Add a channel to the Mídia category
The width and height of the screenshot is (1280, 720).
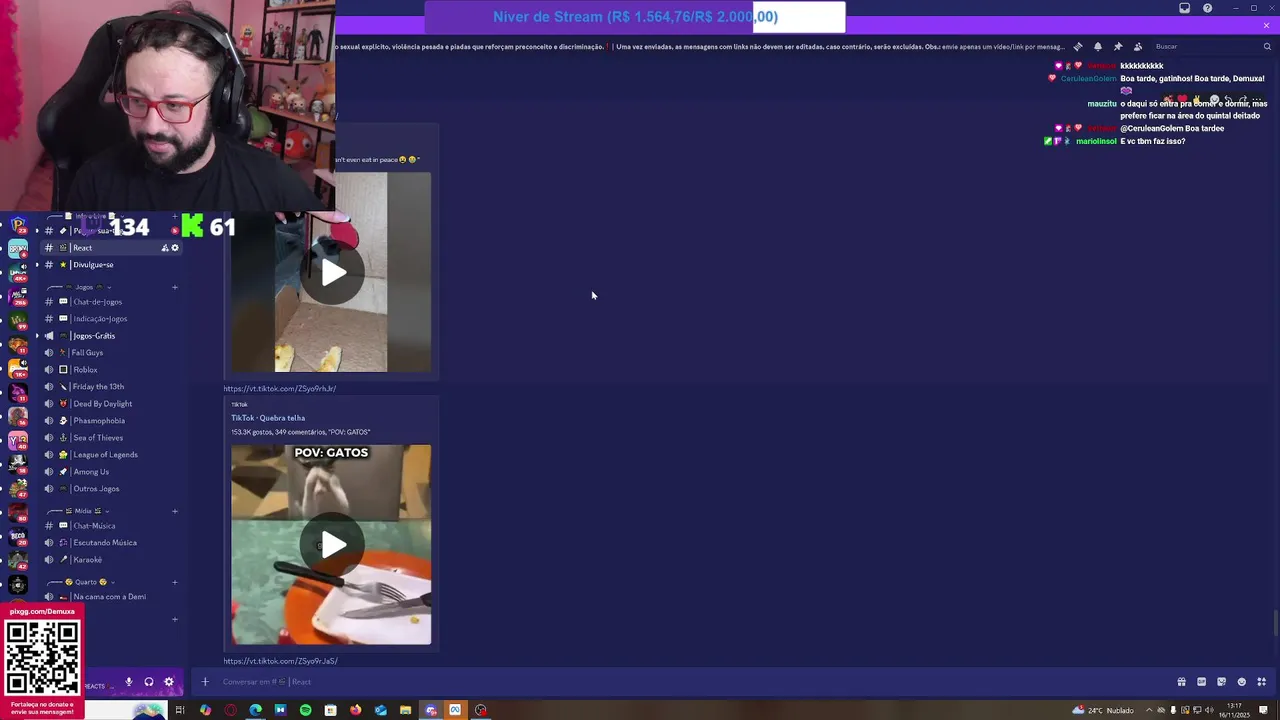(175, 511)
